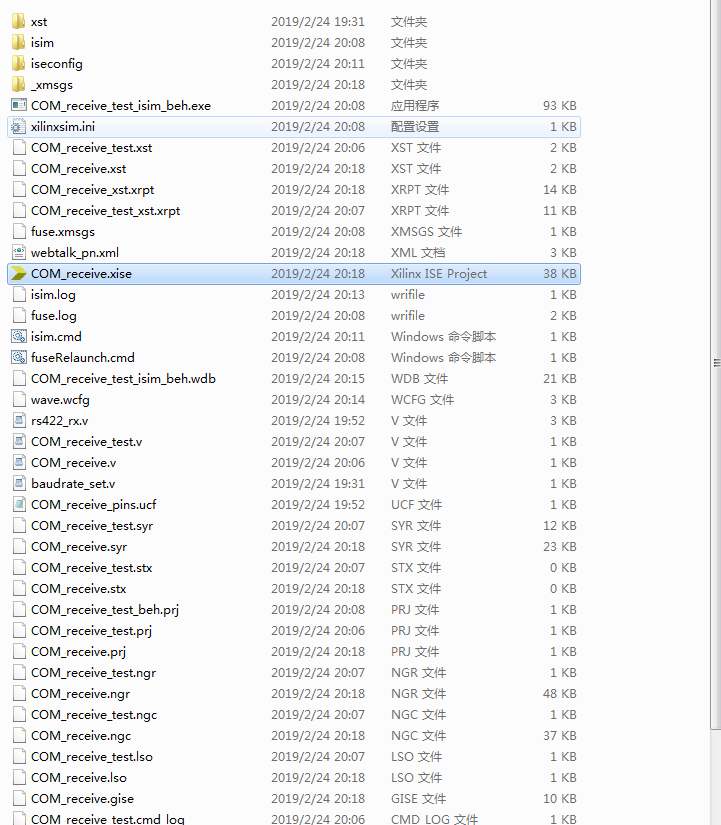The image size is (721, 825).
Task: Click the 'GISE 文件' type cell
Action: pos(418,798)
